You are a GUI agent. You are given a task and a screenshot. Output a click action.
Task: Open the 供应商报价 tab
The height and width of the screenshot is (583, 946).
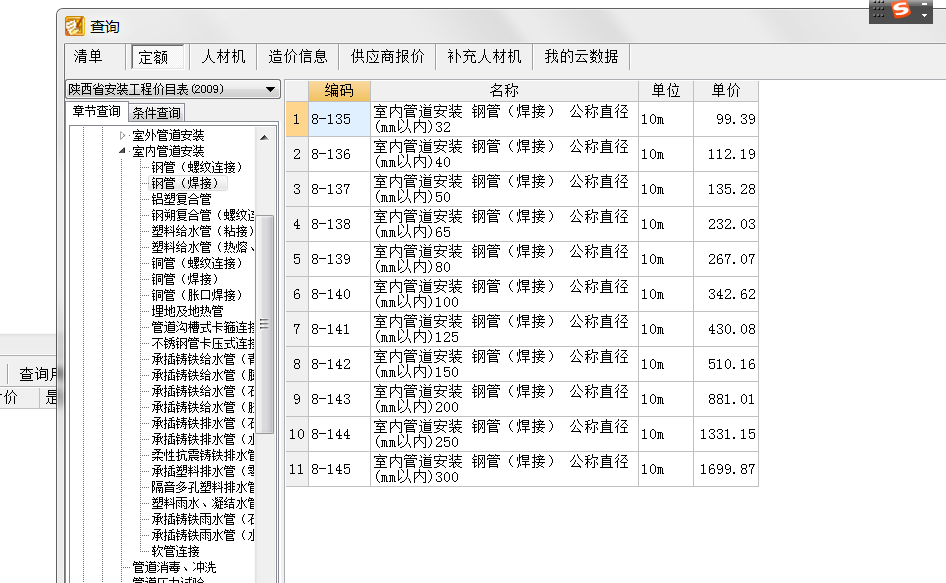pos(387,57)
